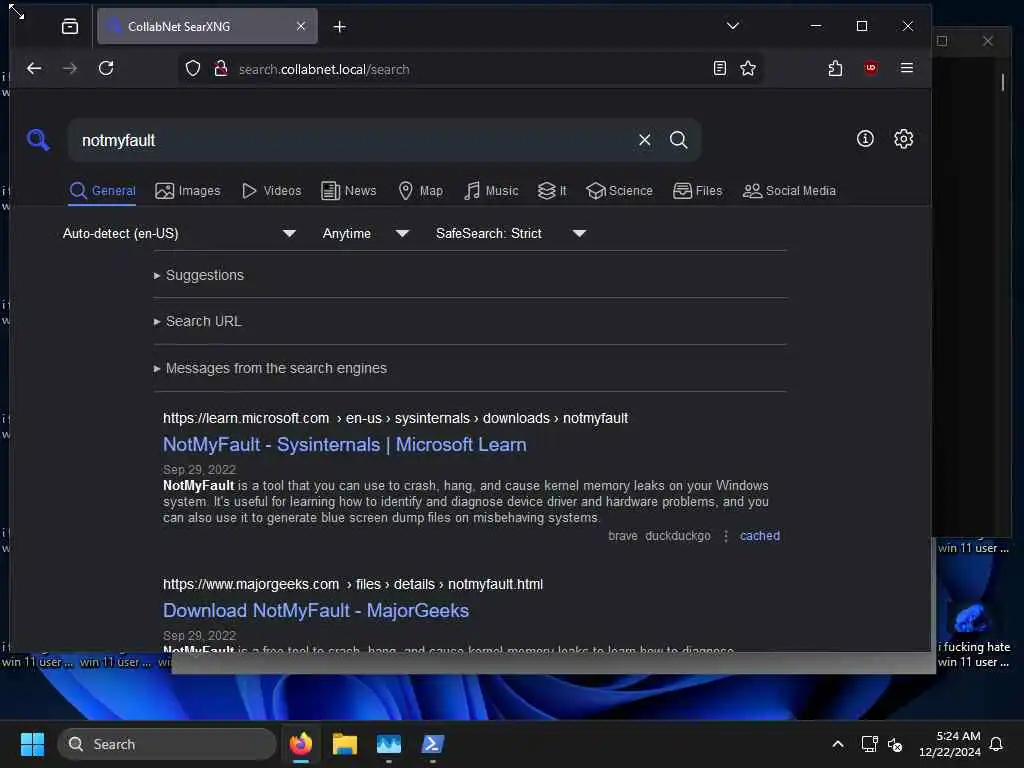Image resolution: width=1024 pixels, height=768 pixels.
Task: Open the Microsoft result's three-dot options
Action: coord(726,536)
